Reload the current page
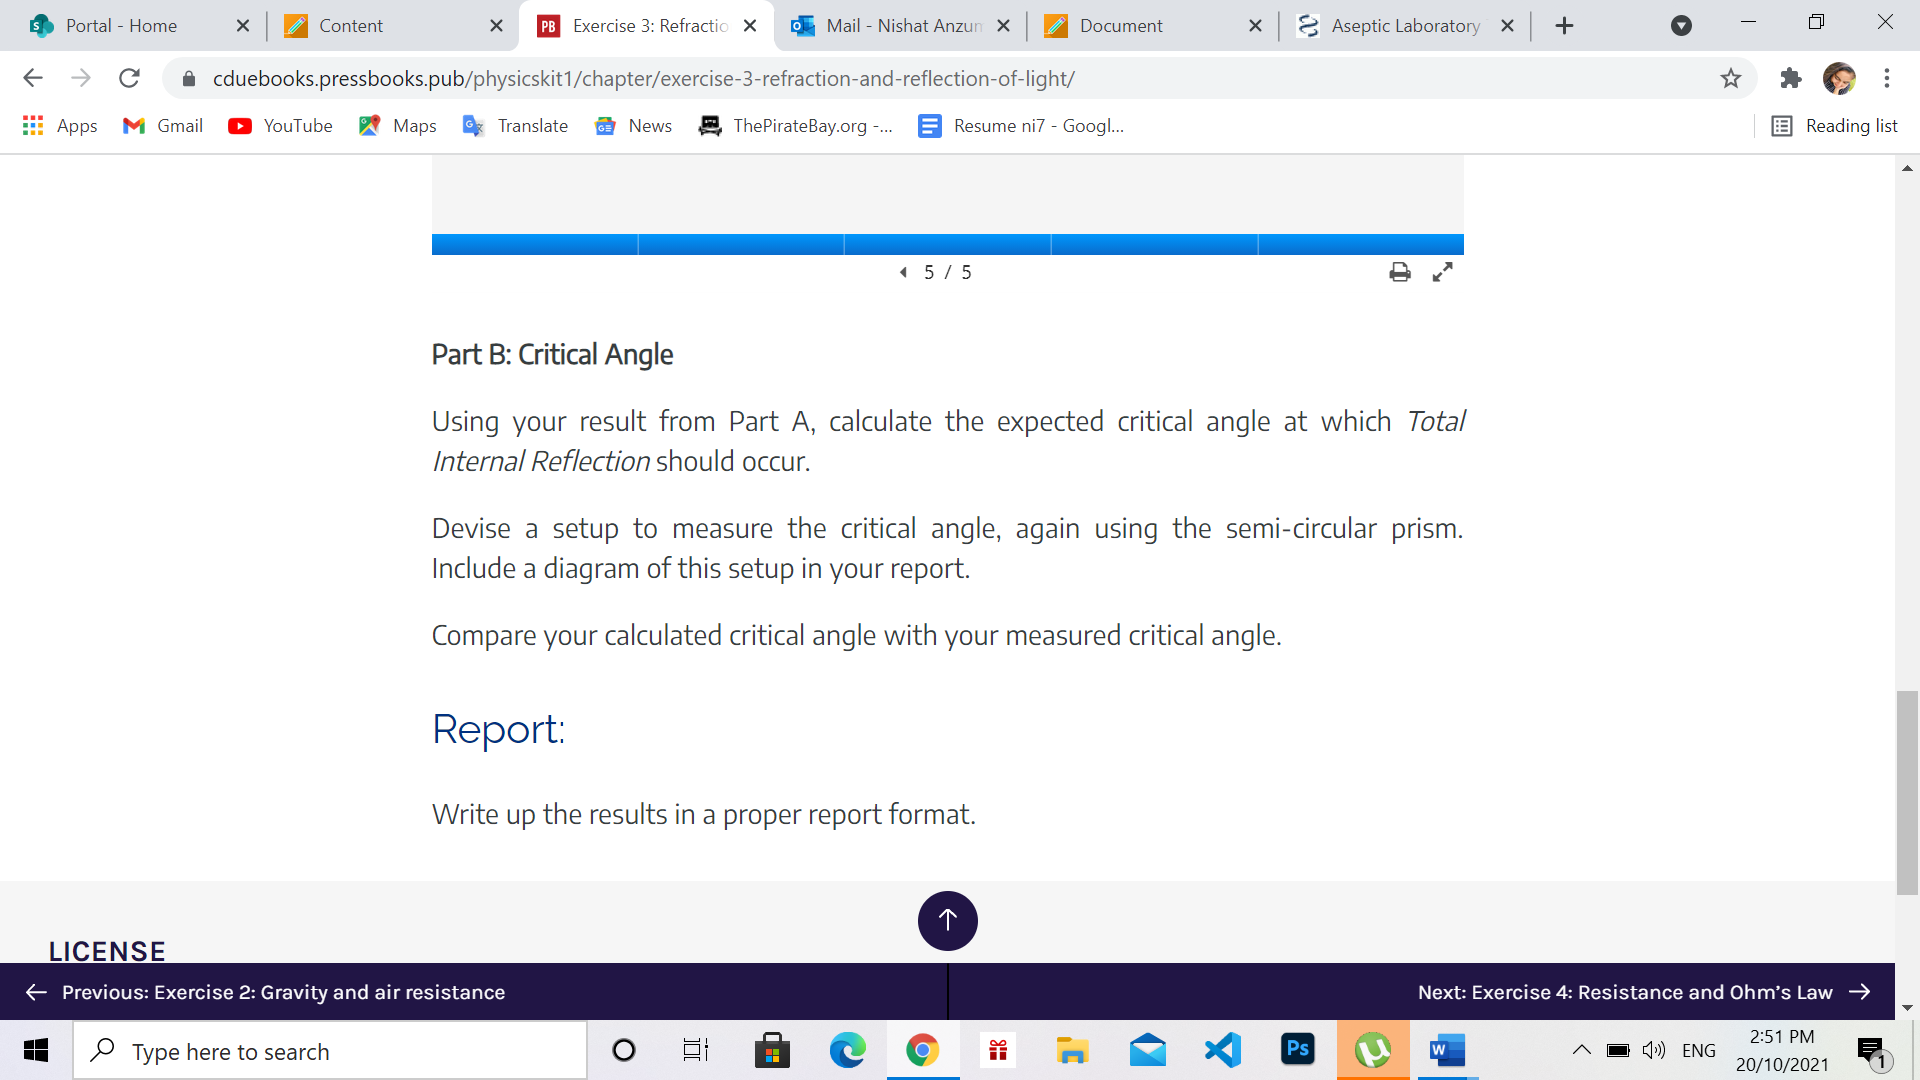This screenshot has height=1080, width=1920. point(129,78)
